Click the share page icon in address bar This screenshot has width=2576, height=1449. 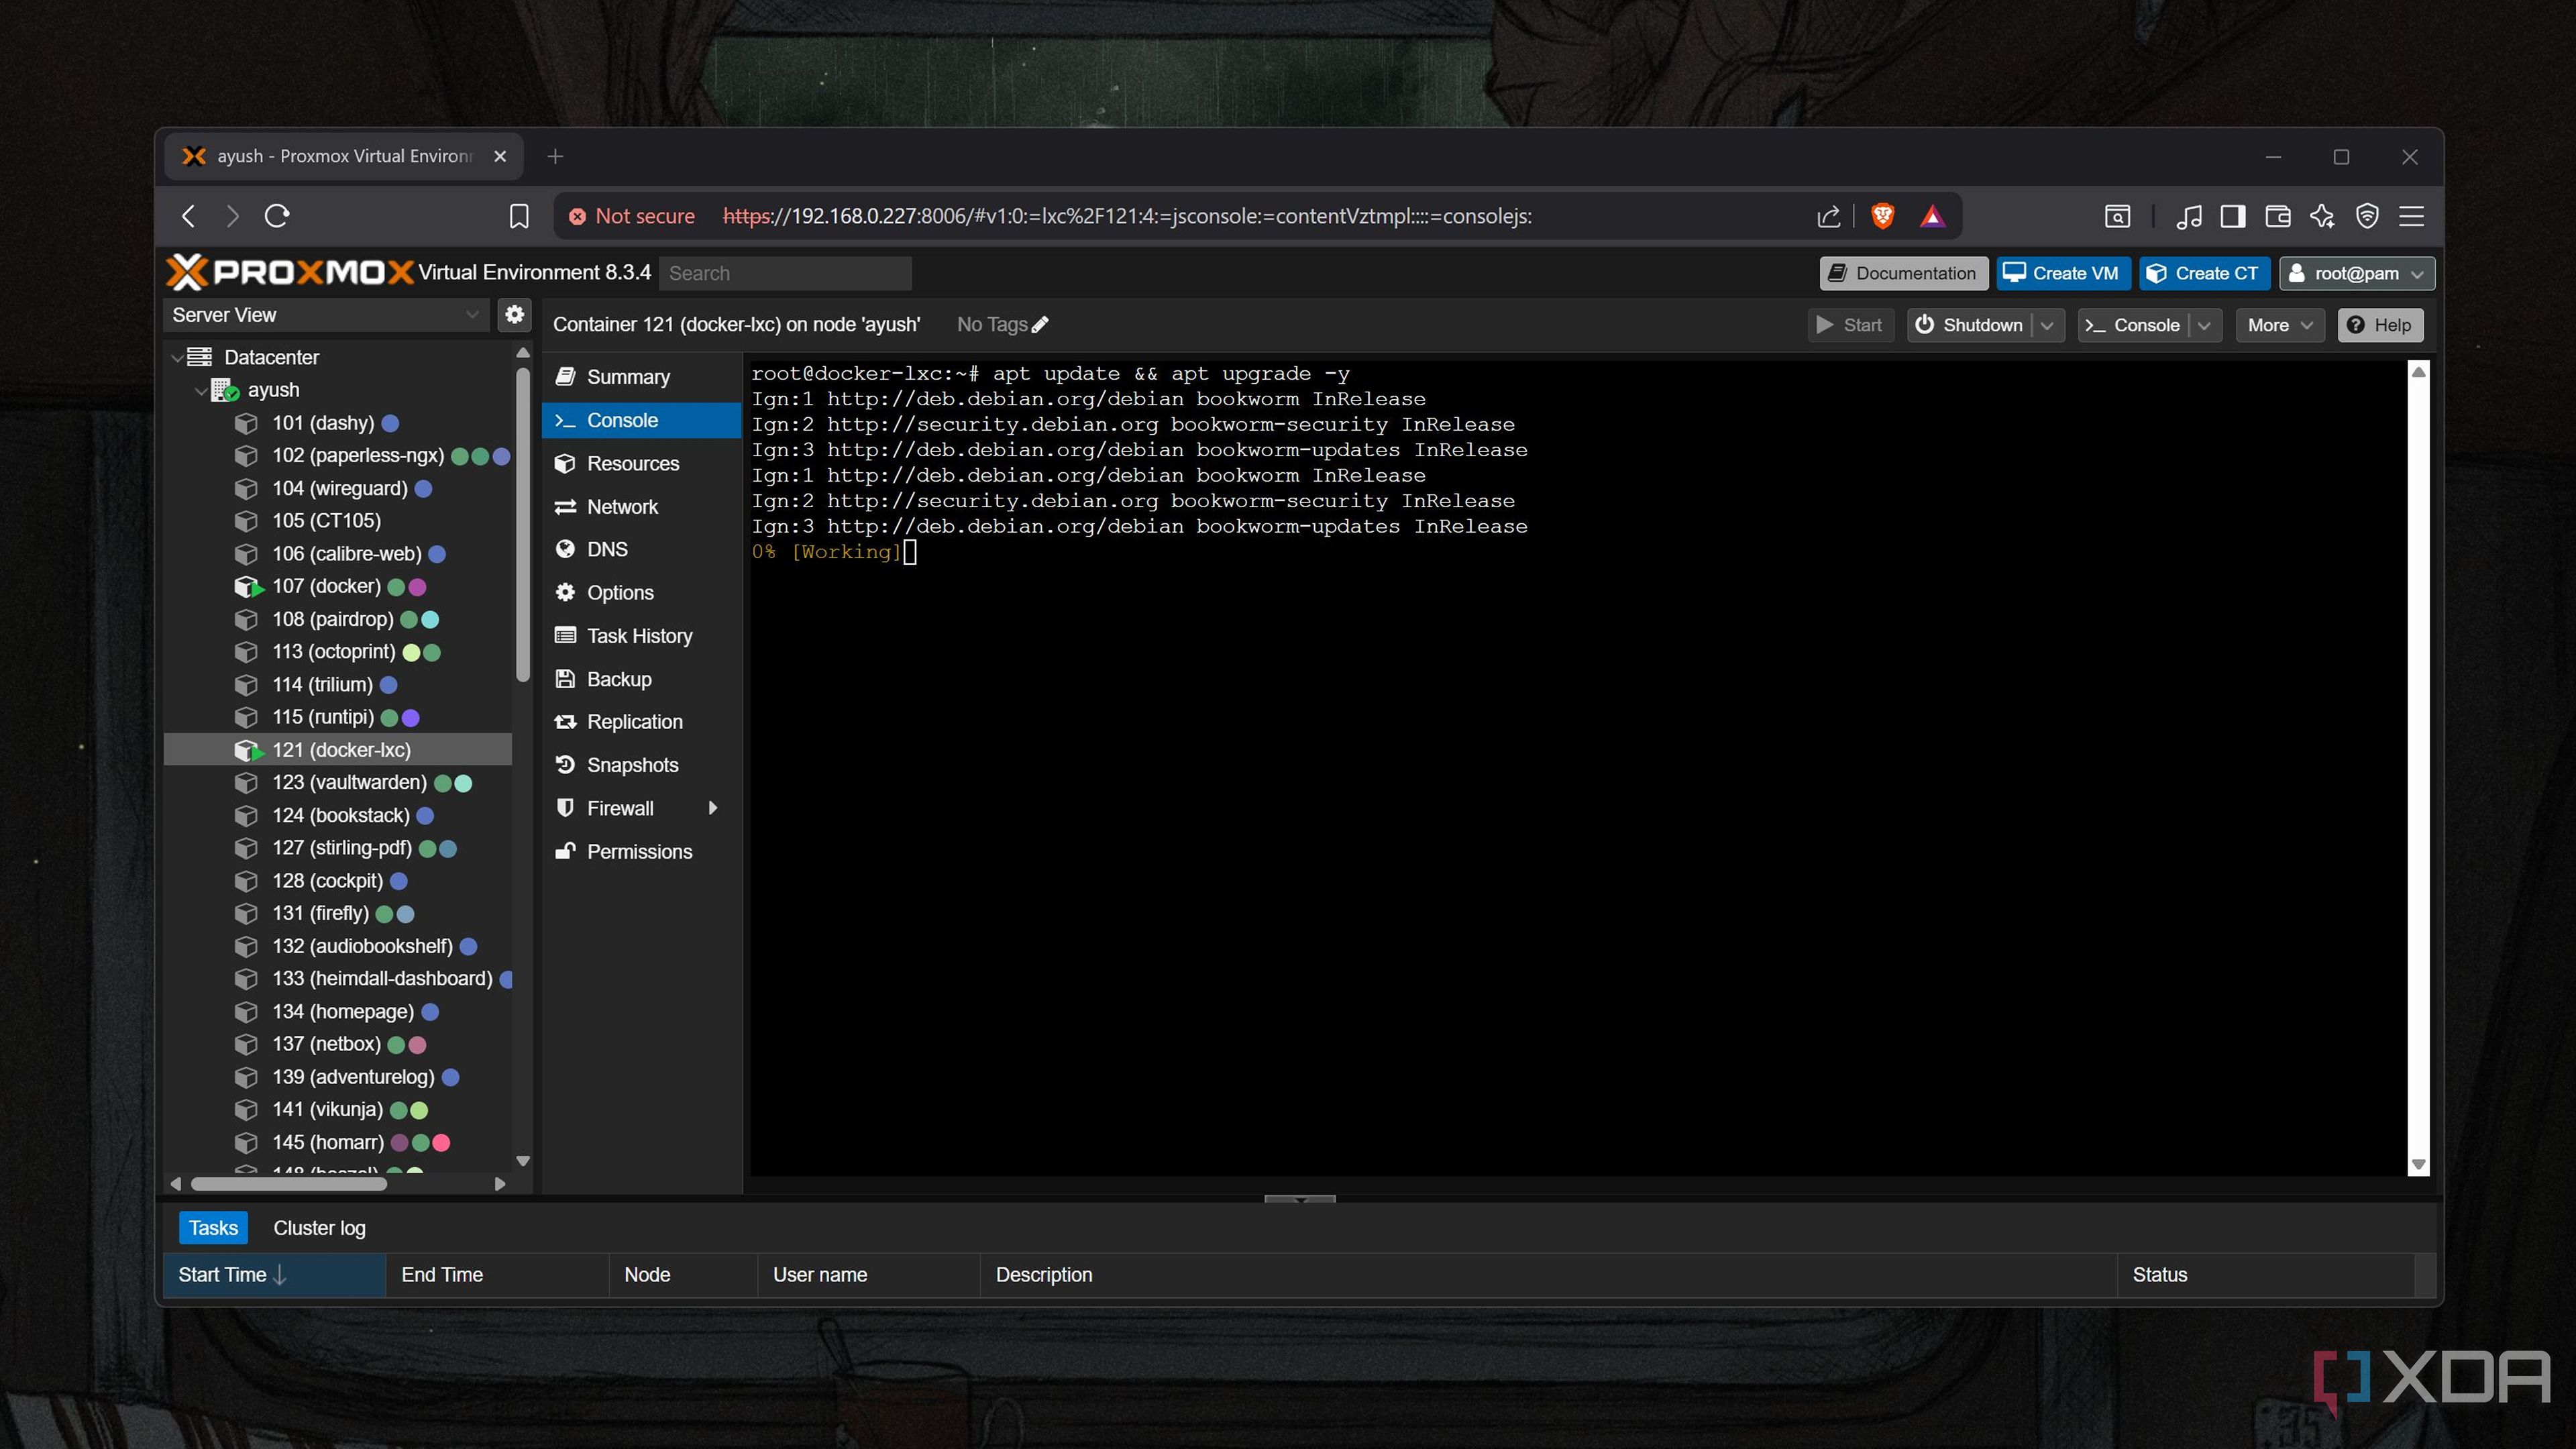click(x=1828, y=216)
